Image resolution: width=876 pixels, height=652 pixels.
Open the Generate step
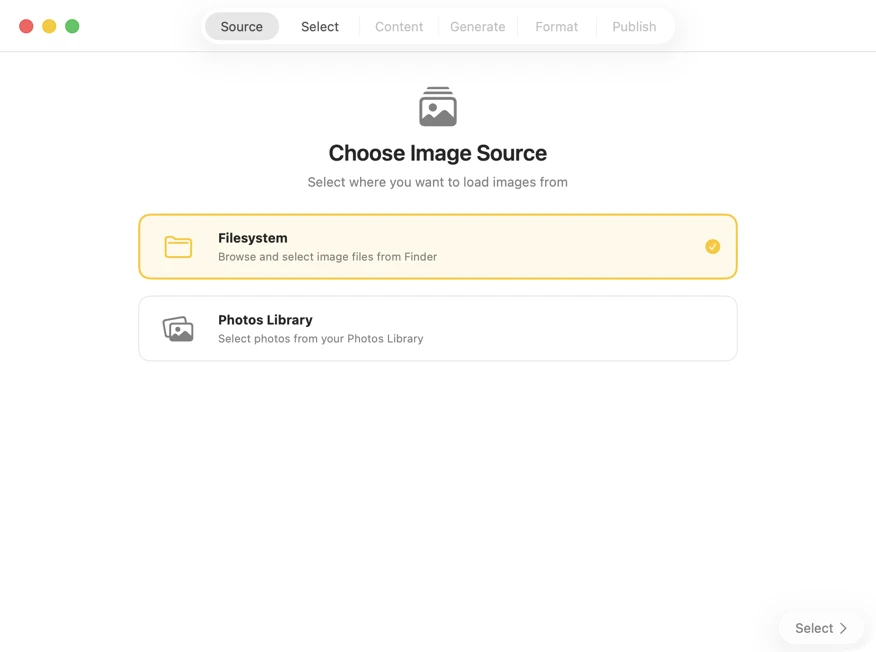pos(477,26)
